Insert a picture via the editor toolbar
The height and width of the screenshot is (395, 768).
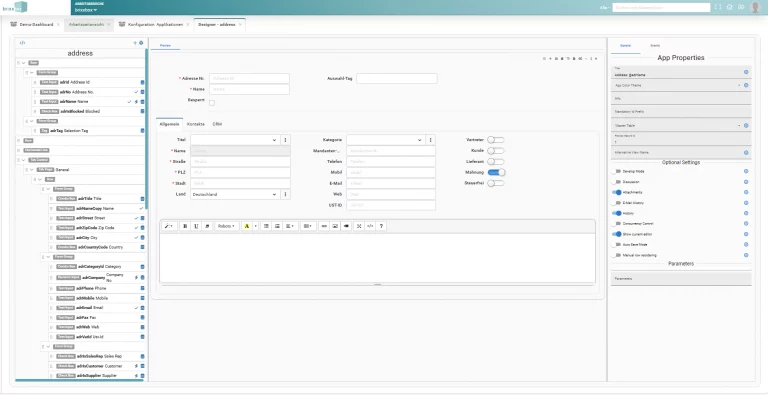[x=335, y=226]
